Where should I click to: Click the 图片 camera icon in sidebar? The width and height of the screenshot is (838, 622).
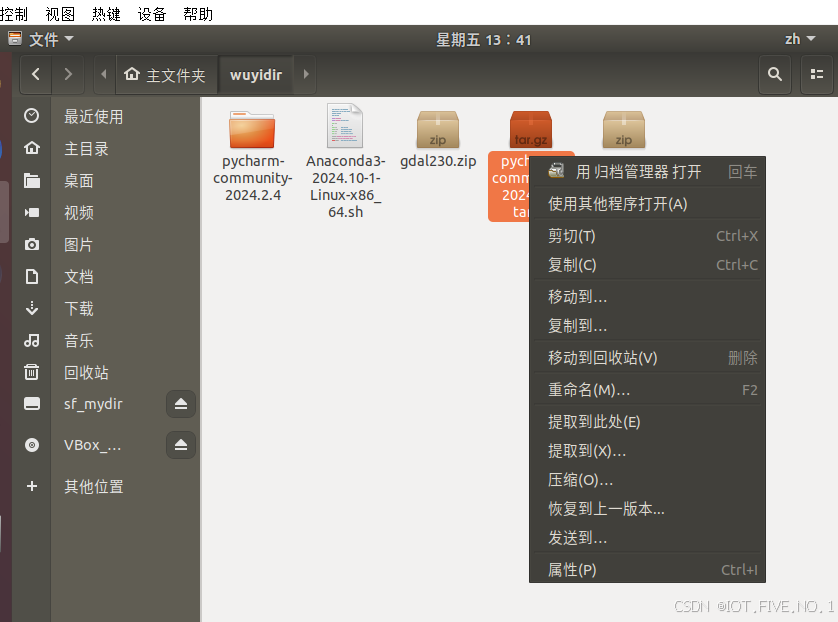pyautogui.click(x=32, y=244)
